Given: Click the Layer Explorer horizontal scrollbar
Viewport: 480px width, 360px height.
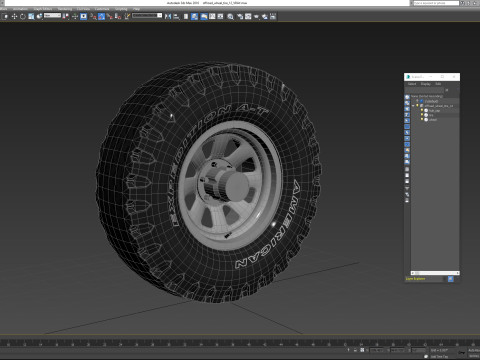Looking at the screenshot, I should [435, 273].
